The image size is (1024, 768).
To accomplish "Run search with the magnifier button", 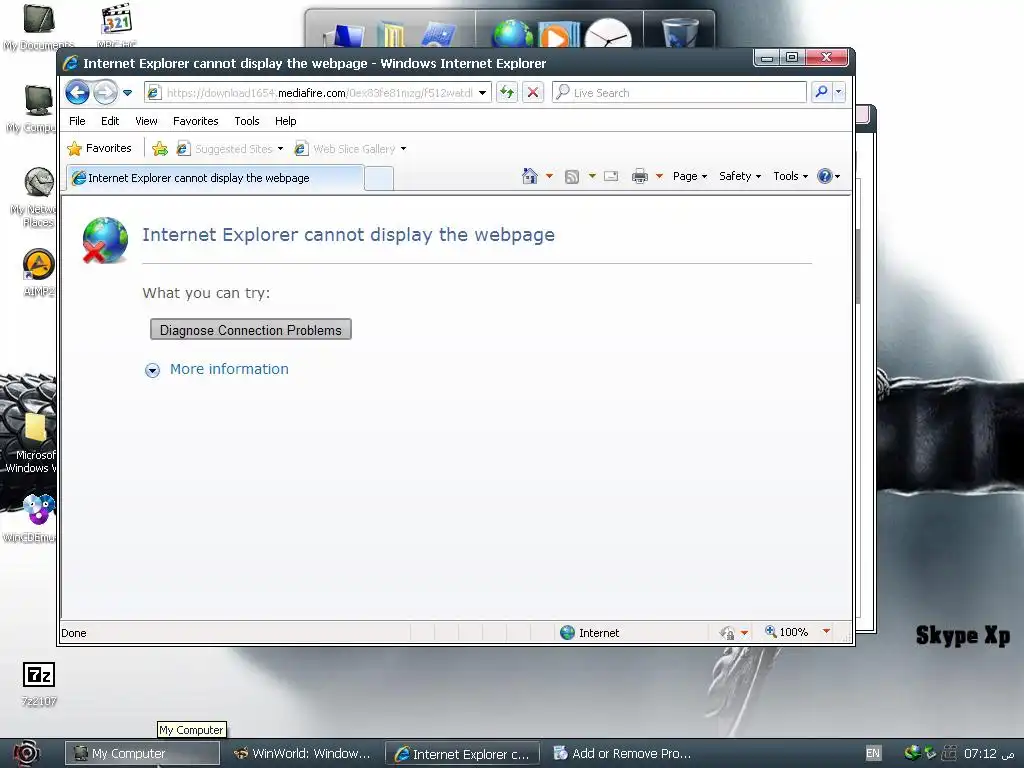I will [821, 93].
